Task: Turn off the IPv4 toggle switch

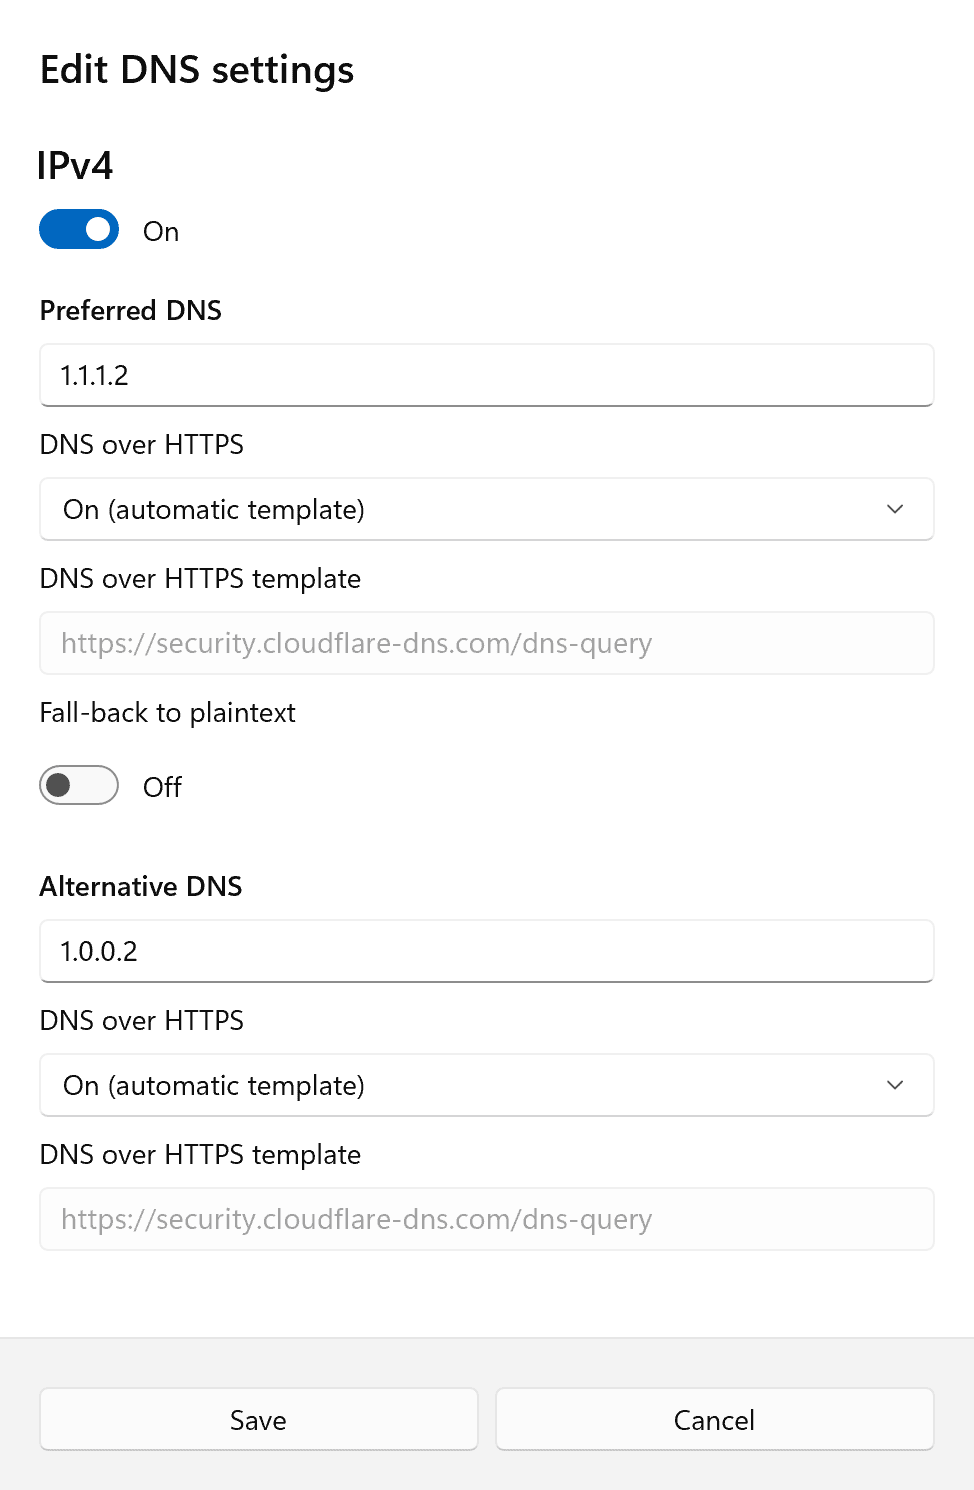Action: coord(79,230)
